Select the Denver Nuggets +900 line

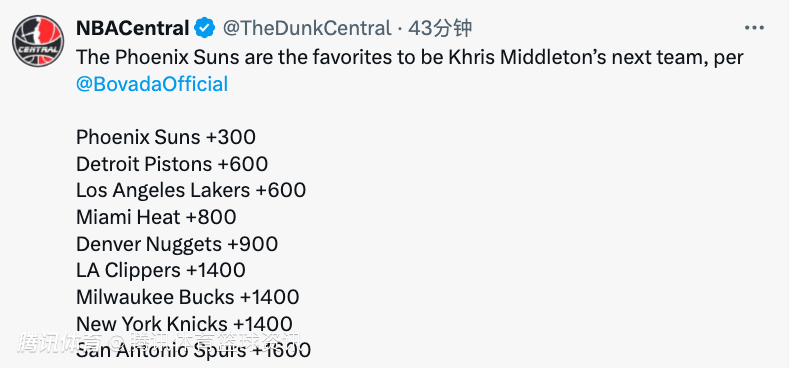(177, 244)
